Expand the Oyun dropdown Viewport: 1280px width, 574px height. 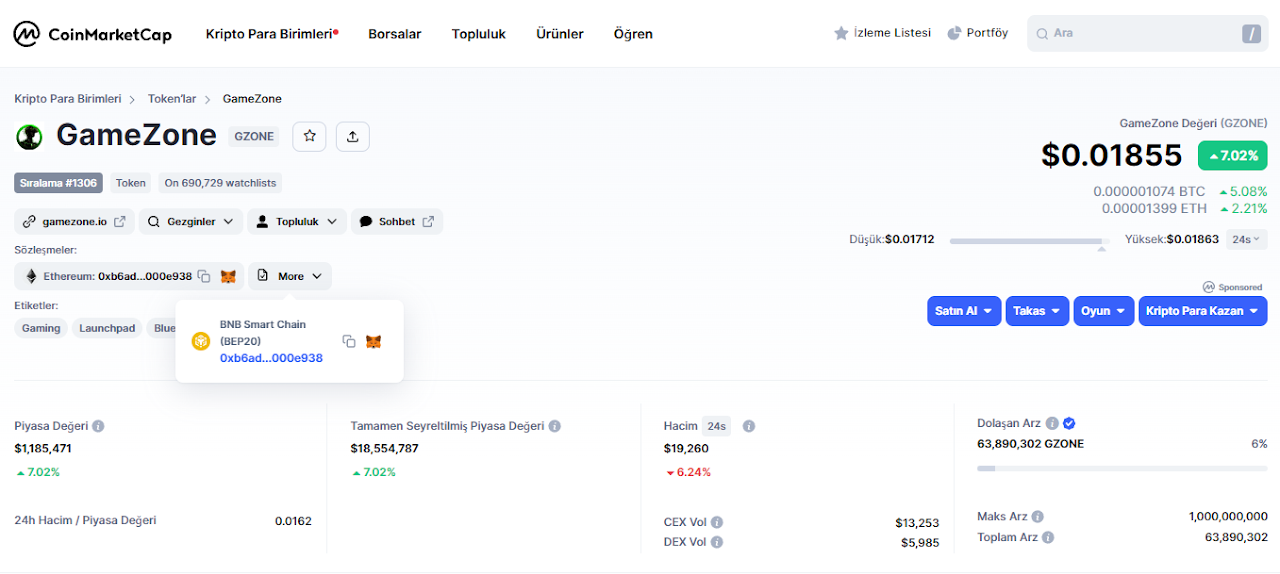coord(1104,311)
